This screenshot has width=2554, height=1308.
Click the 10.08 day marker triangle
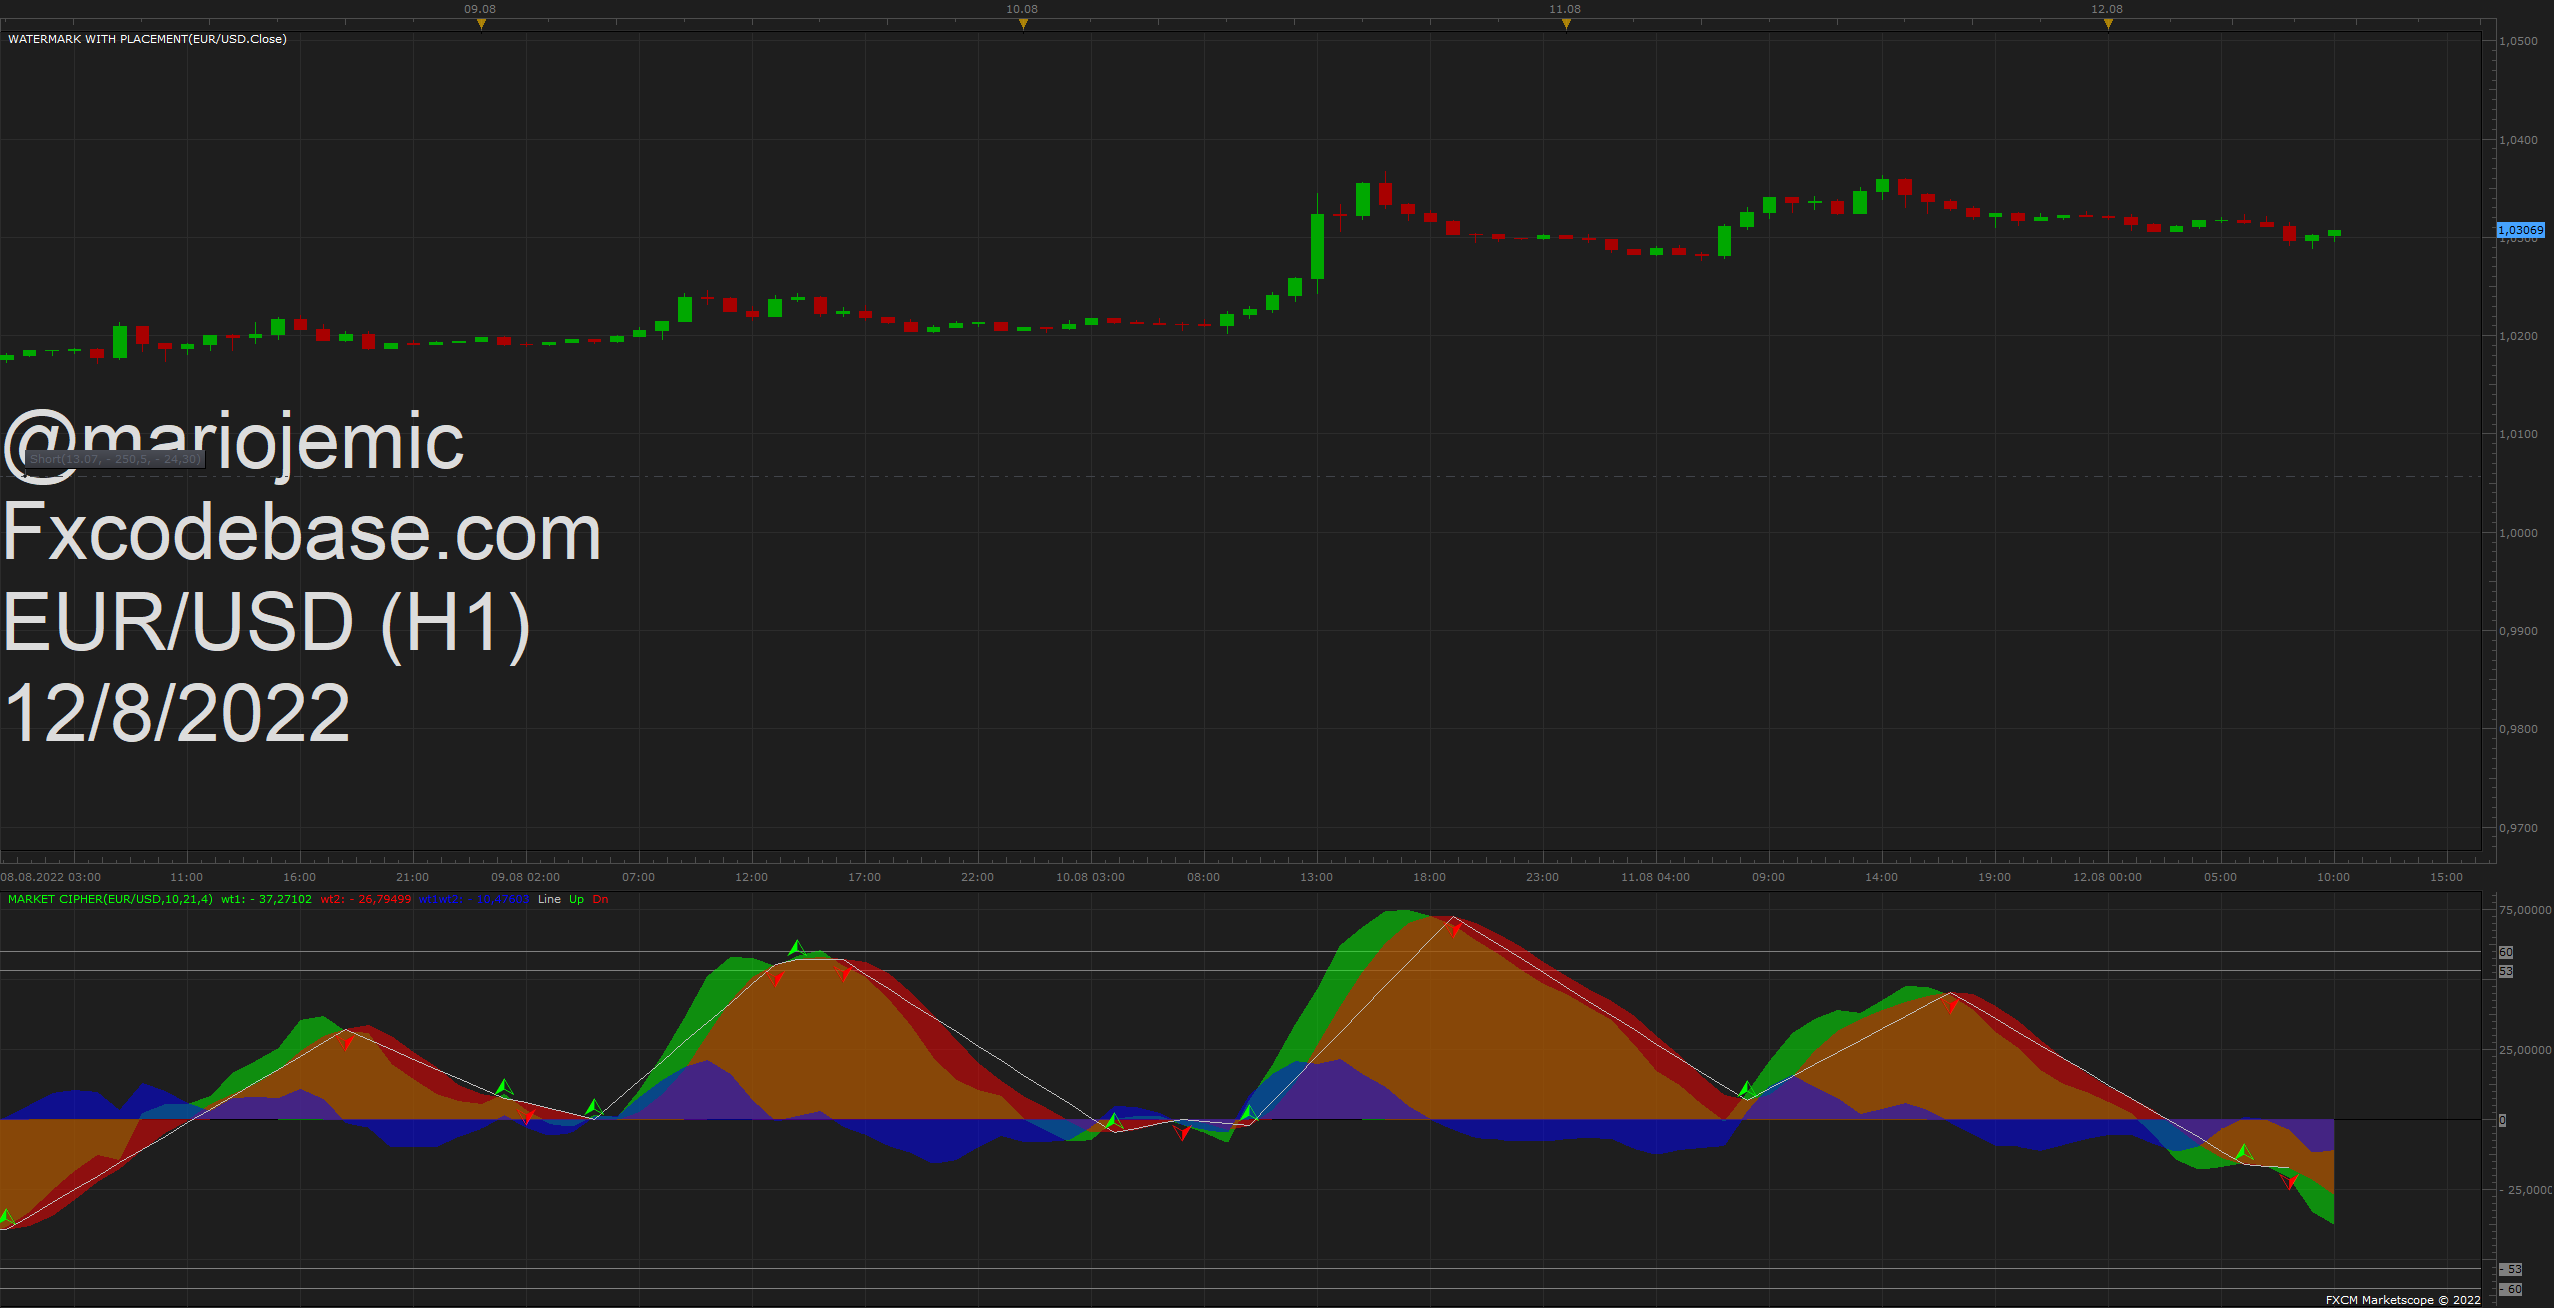tap(1023, 24)
